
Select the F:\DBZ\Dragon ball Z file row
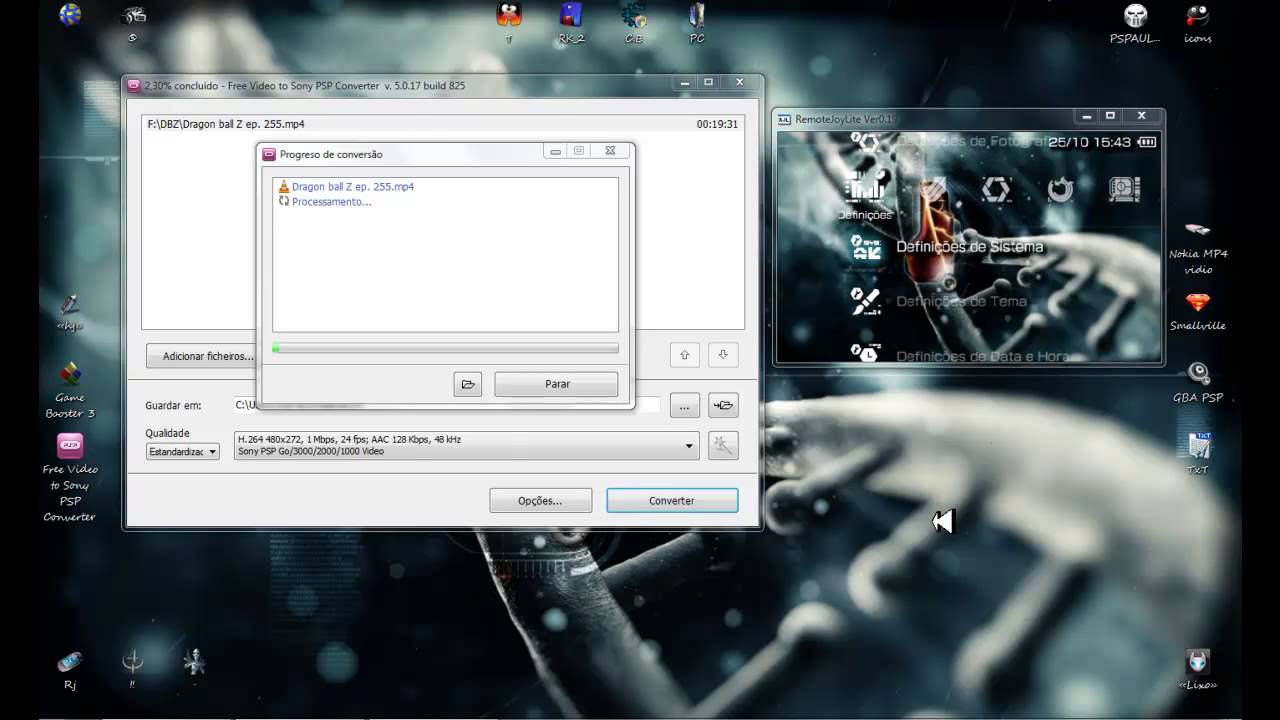(x=443, y=124)
